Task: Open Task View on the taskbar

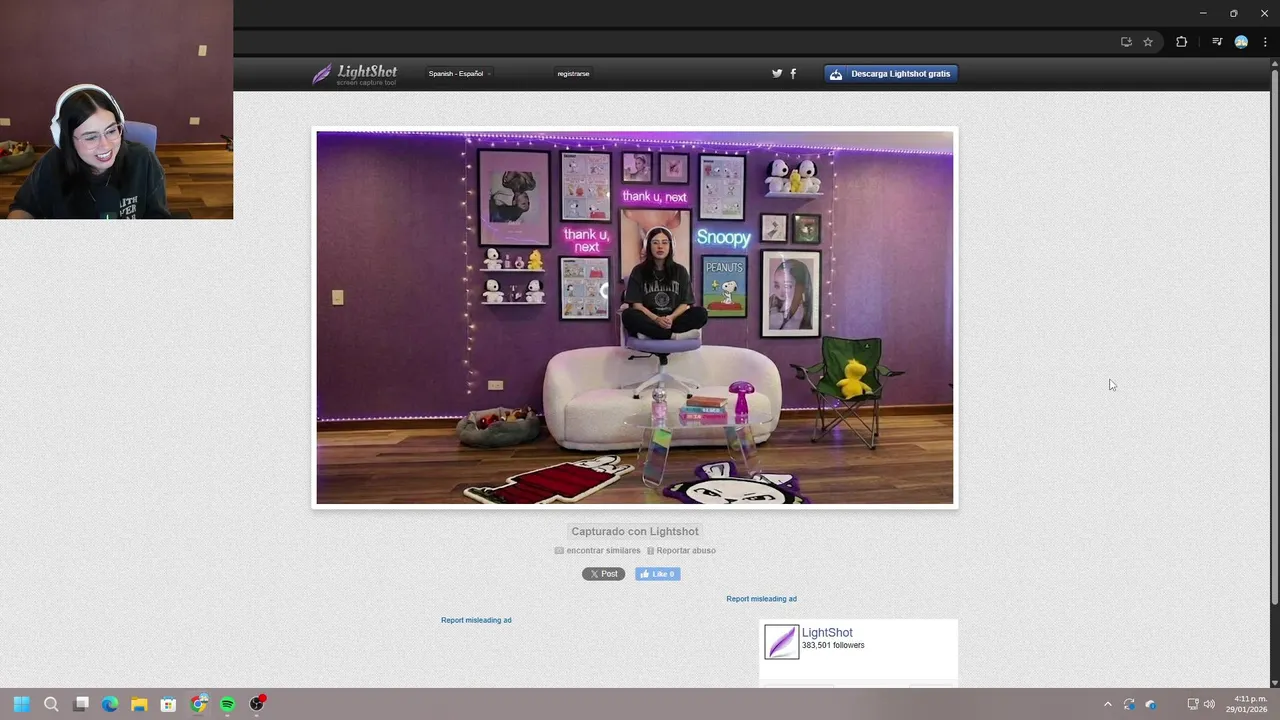Action: tap(81, 704)
